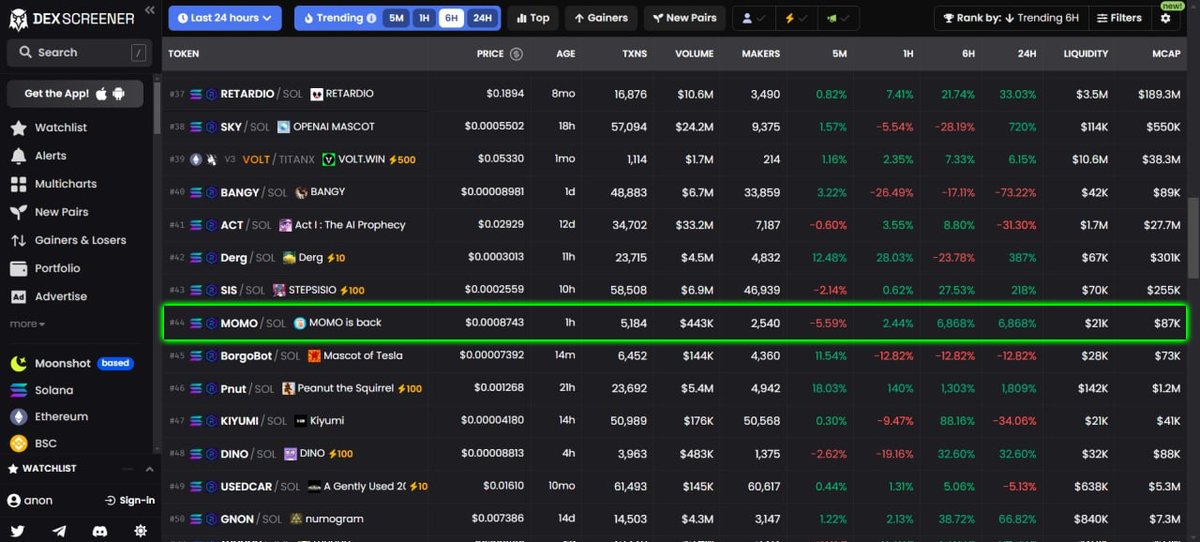Open Alerts bell icon
Image resolution: width=1200 pixels, height=542 pixels.
point(18,156)
